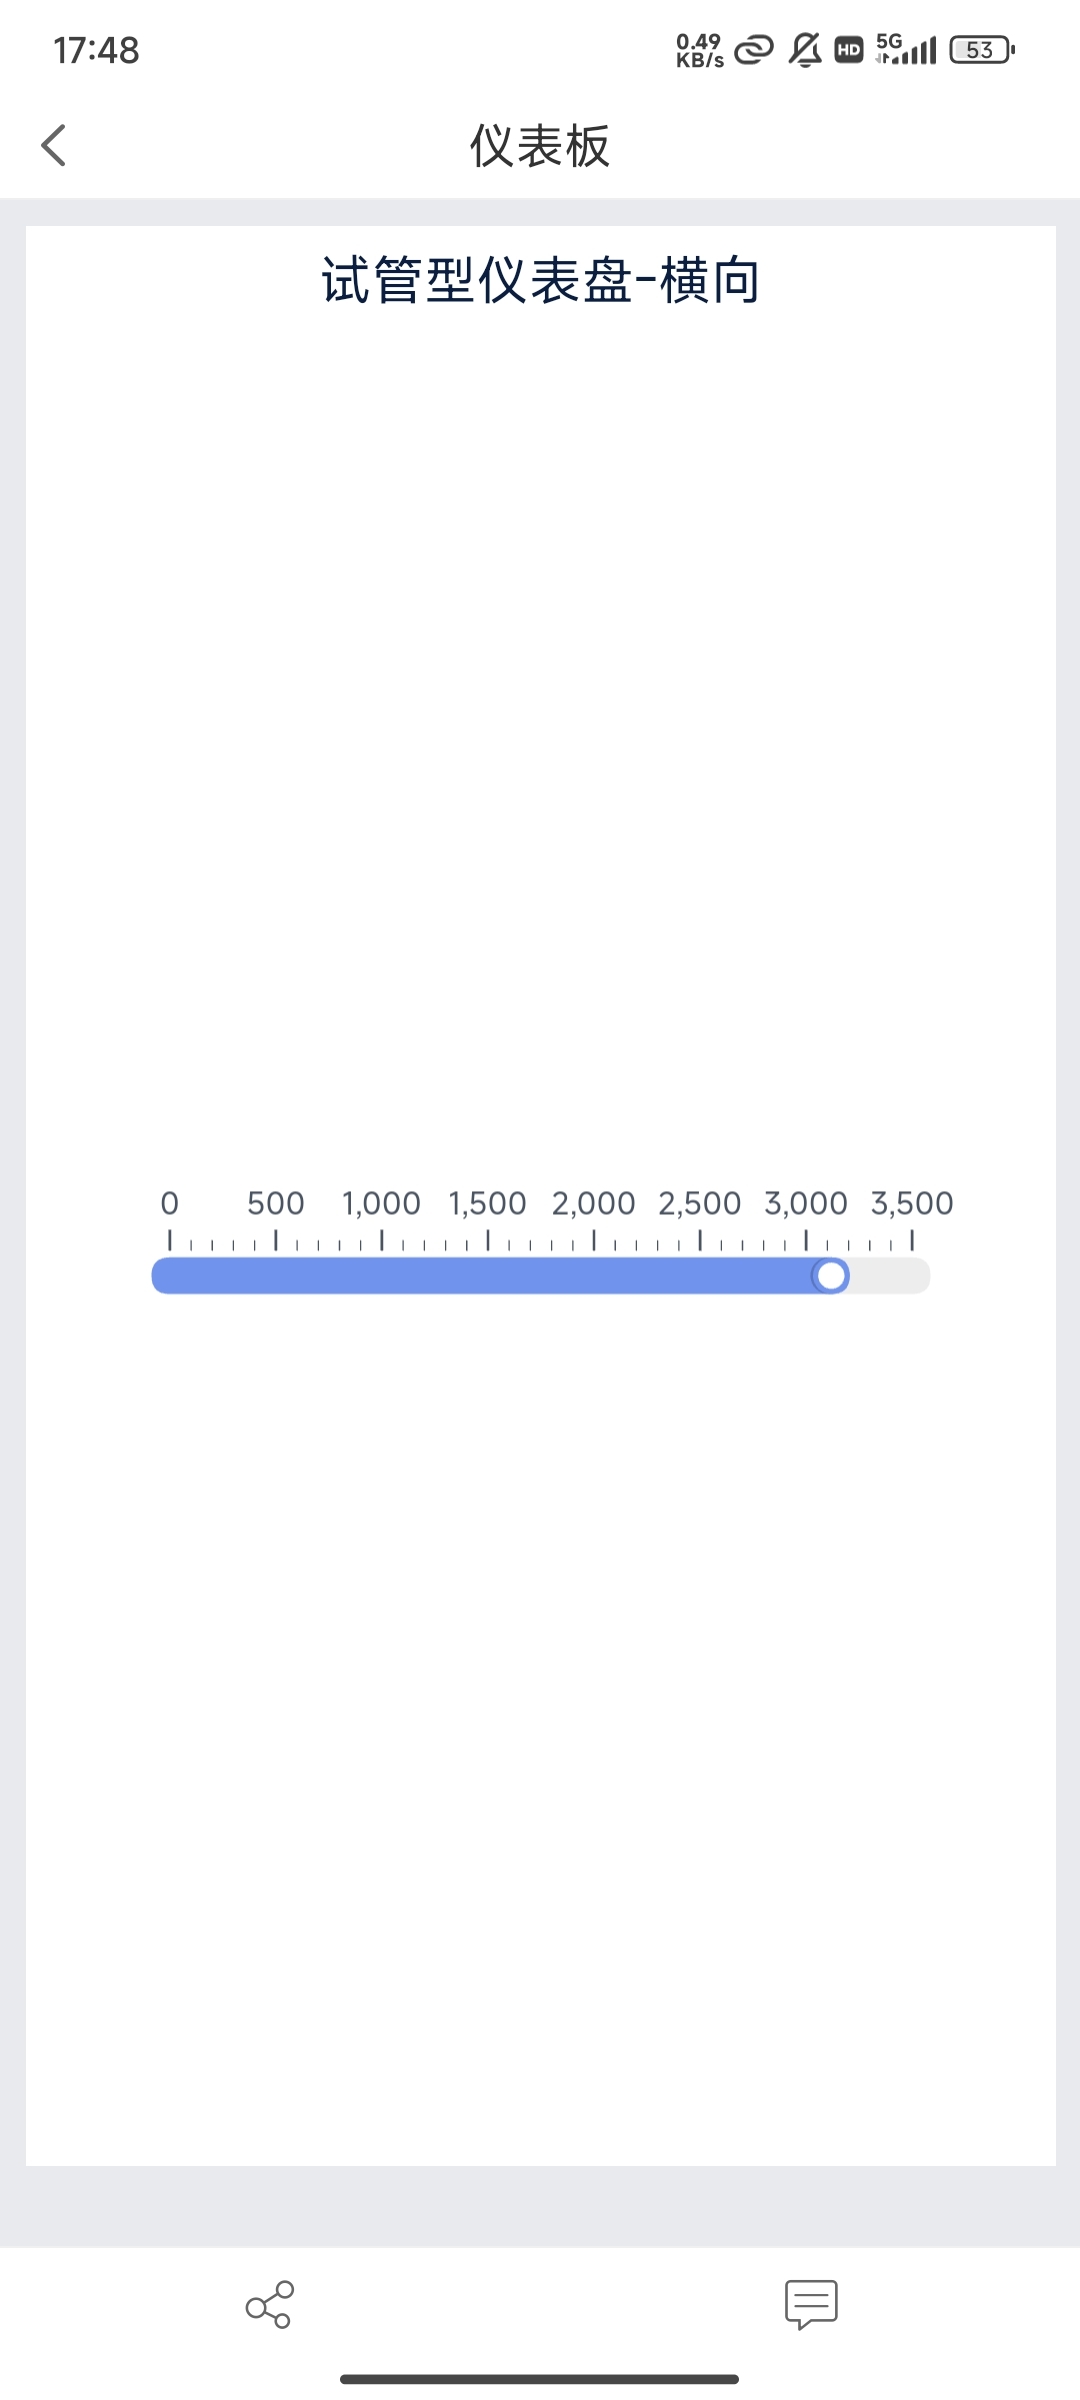This screenshot has width=1080, height=2400.
Task: Click the 2,000 scale label
Action: 593,1203
